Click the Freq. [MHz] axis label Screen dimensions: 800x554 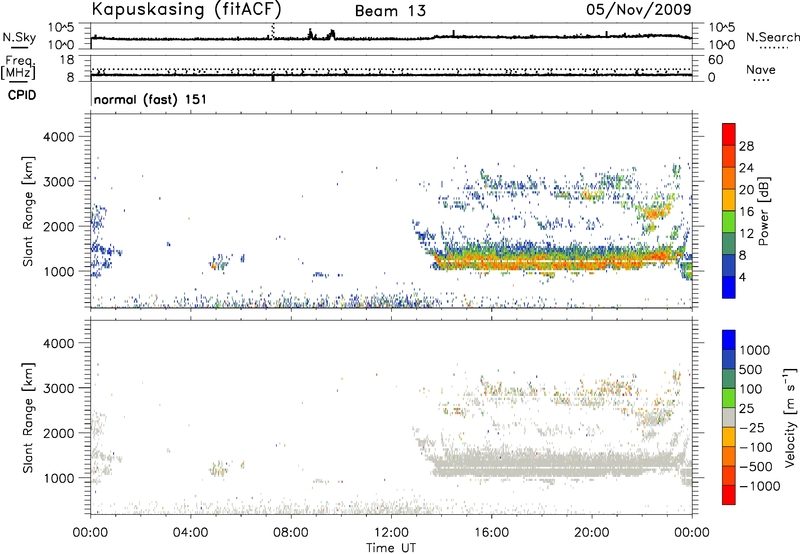click(18, 68)
